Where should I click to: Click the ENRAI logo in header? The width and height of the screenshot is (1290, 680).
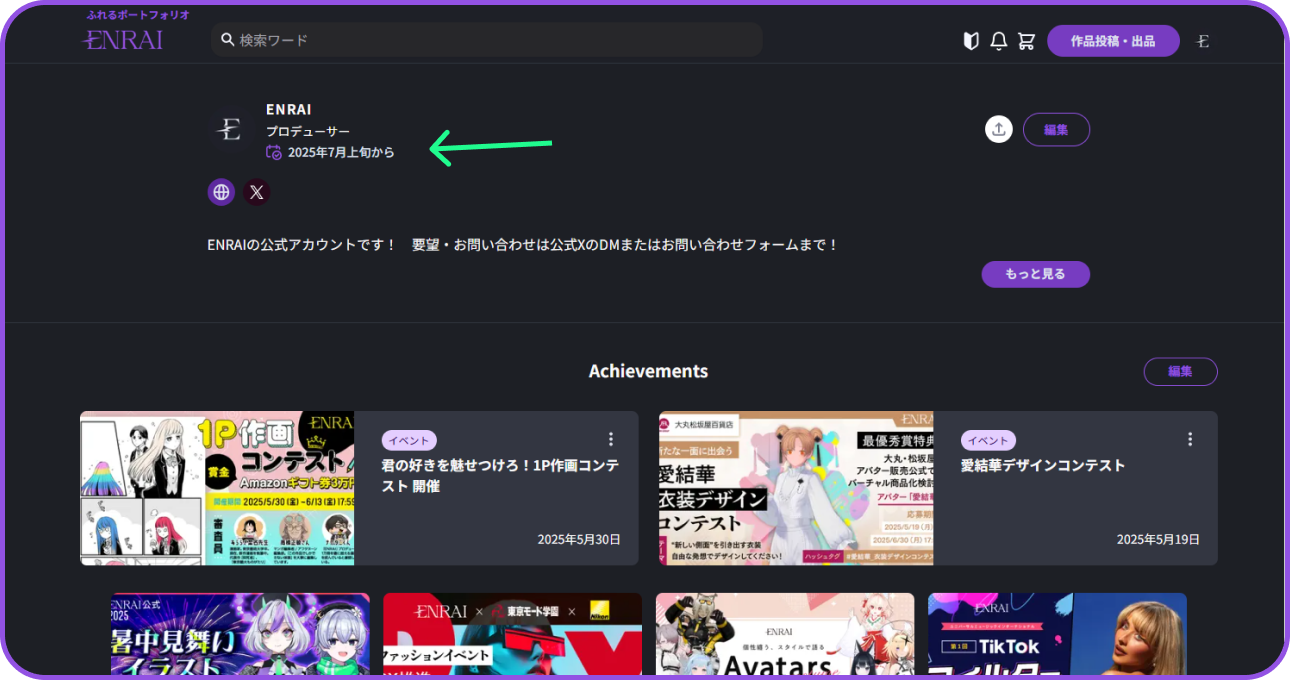point(123,40)
